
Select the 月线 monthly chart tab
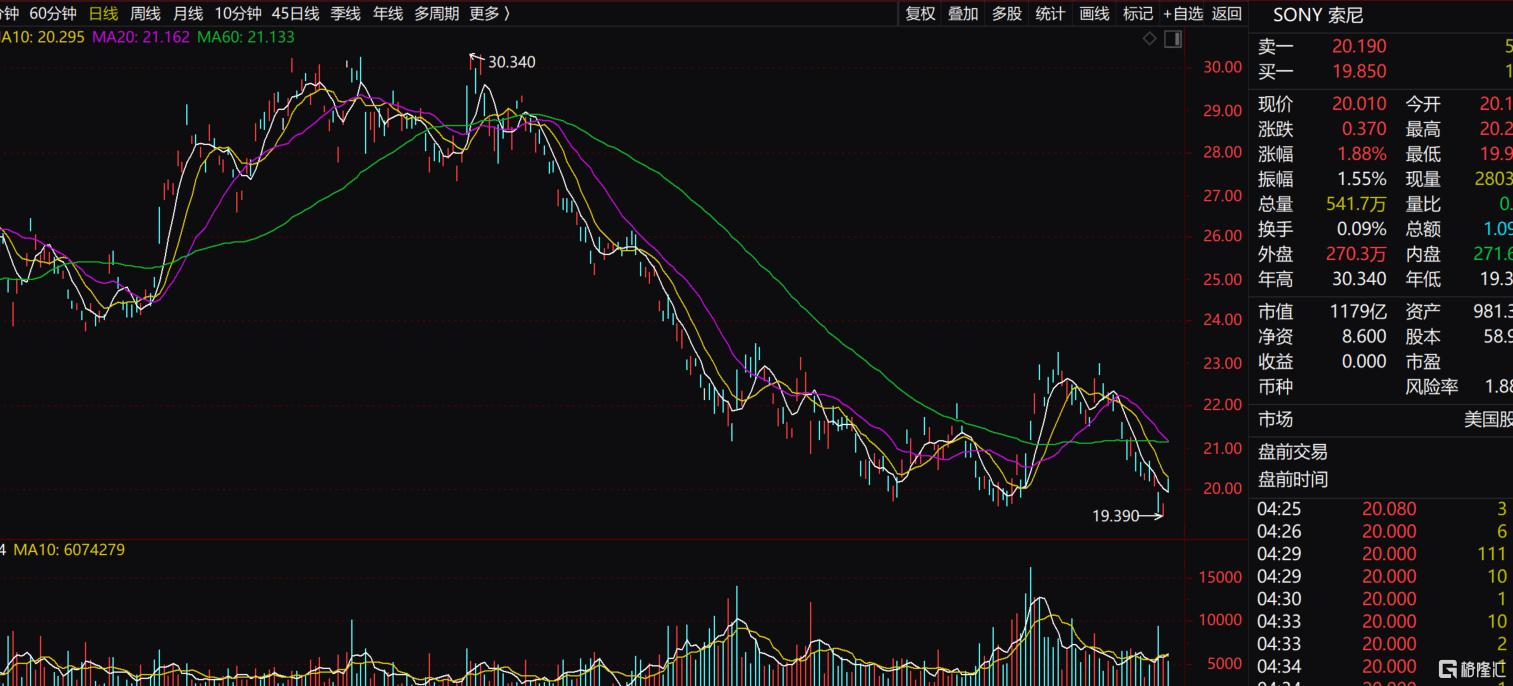click(188, 14)
